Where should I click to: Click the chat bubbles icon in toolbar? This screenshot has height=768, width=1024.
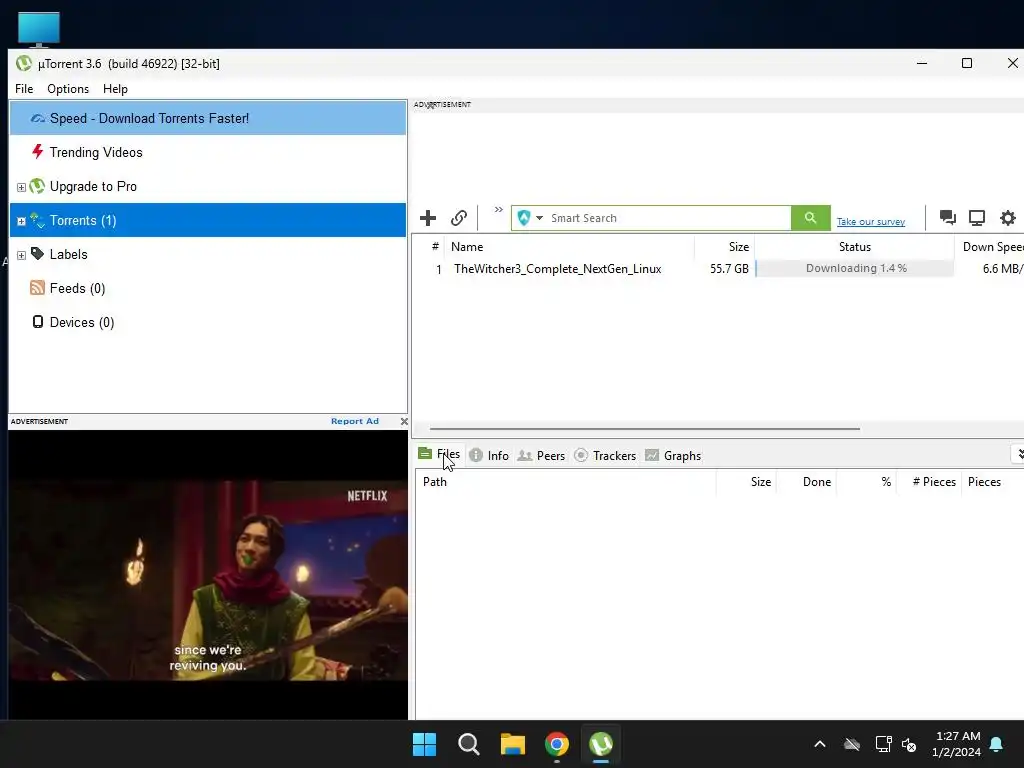[x=948, y=217]
